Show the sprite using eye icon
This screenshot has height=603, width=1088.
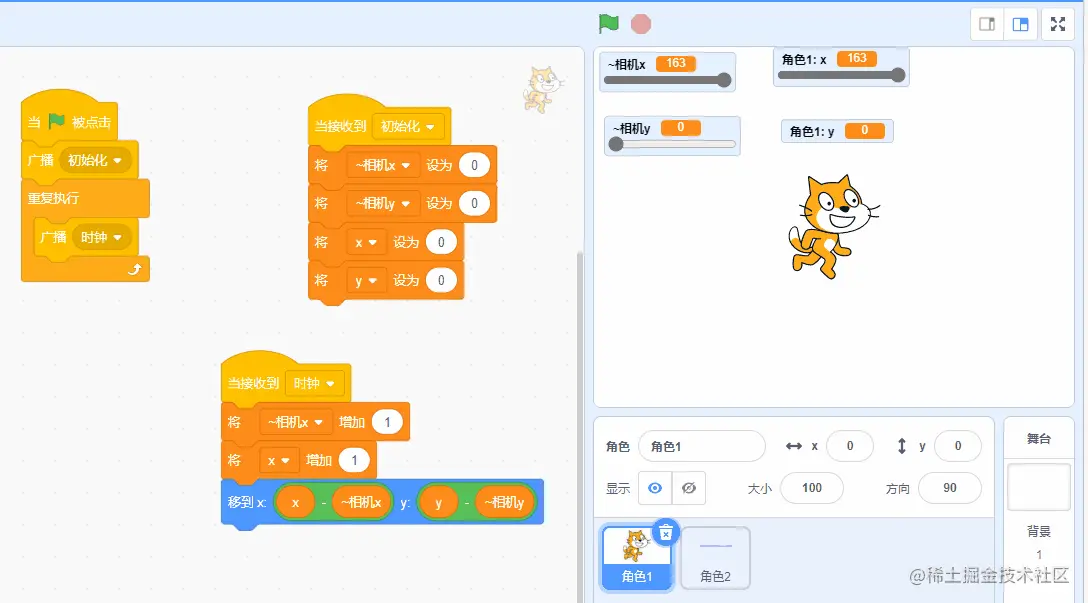point(654,488)
